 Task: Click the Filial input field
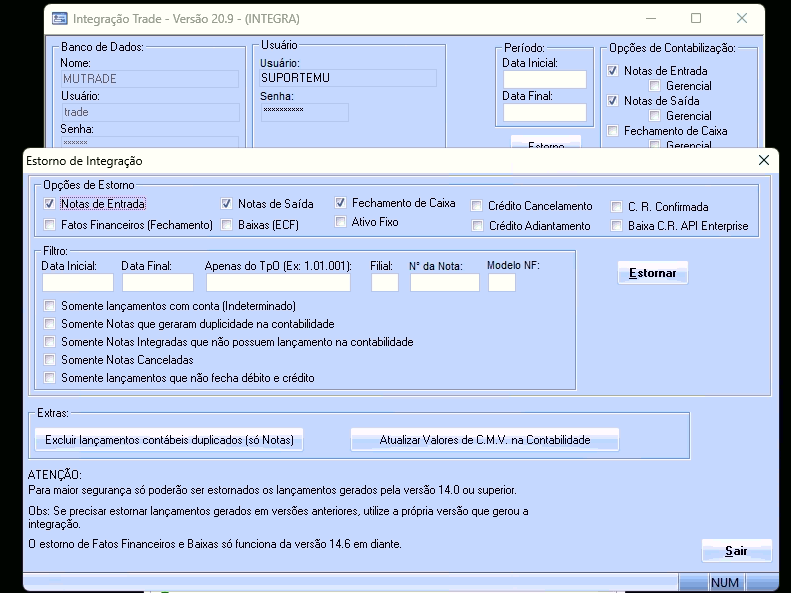point(385,283)
